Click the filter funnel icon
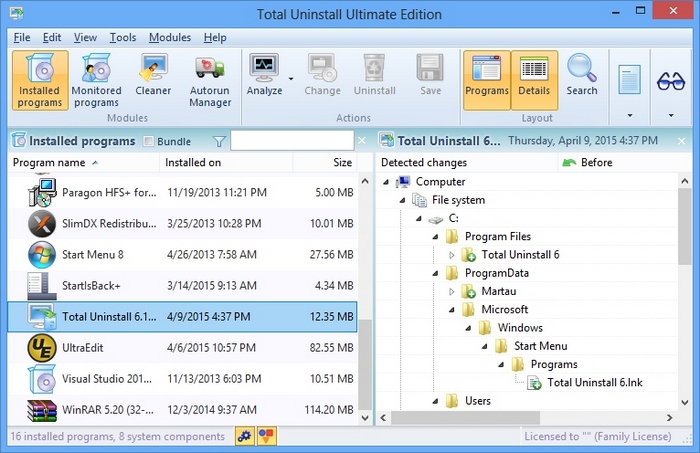The width and height of the screenshot is (700, 453). (x=219, y=141)
